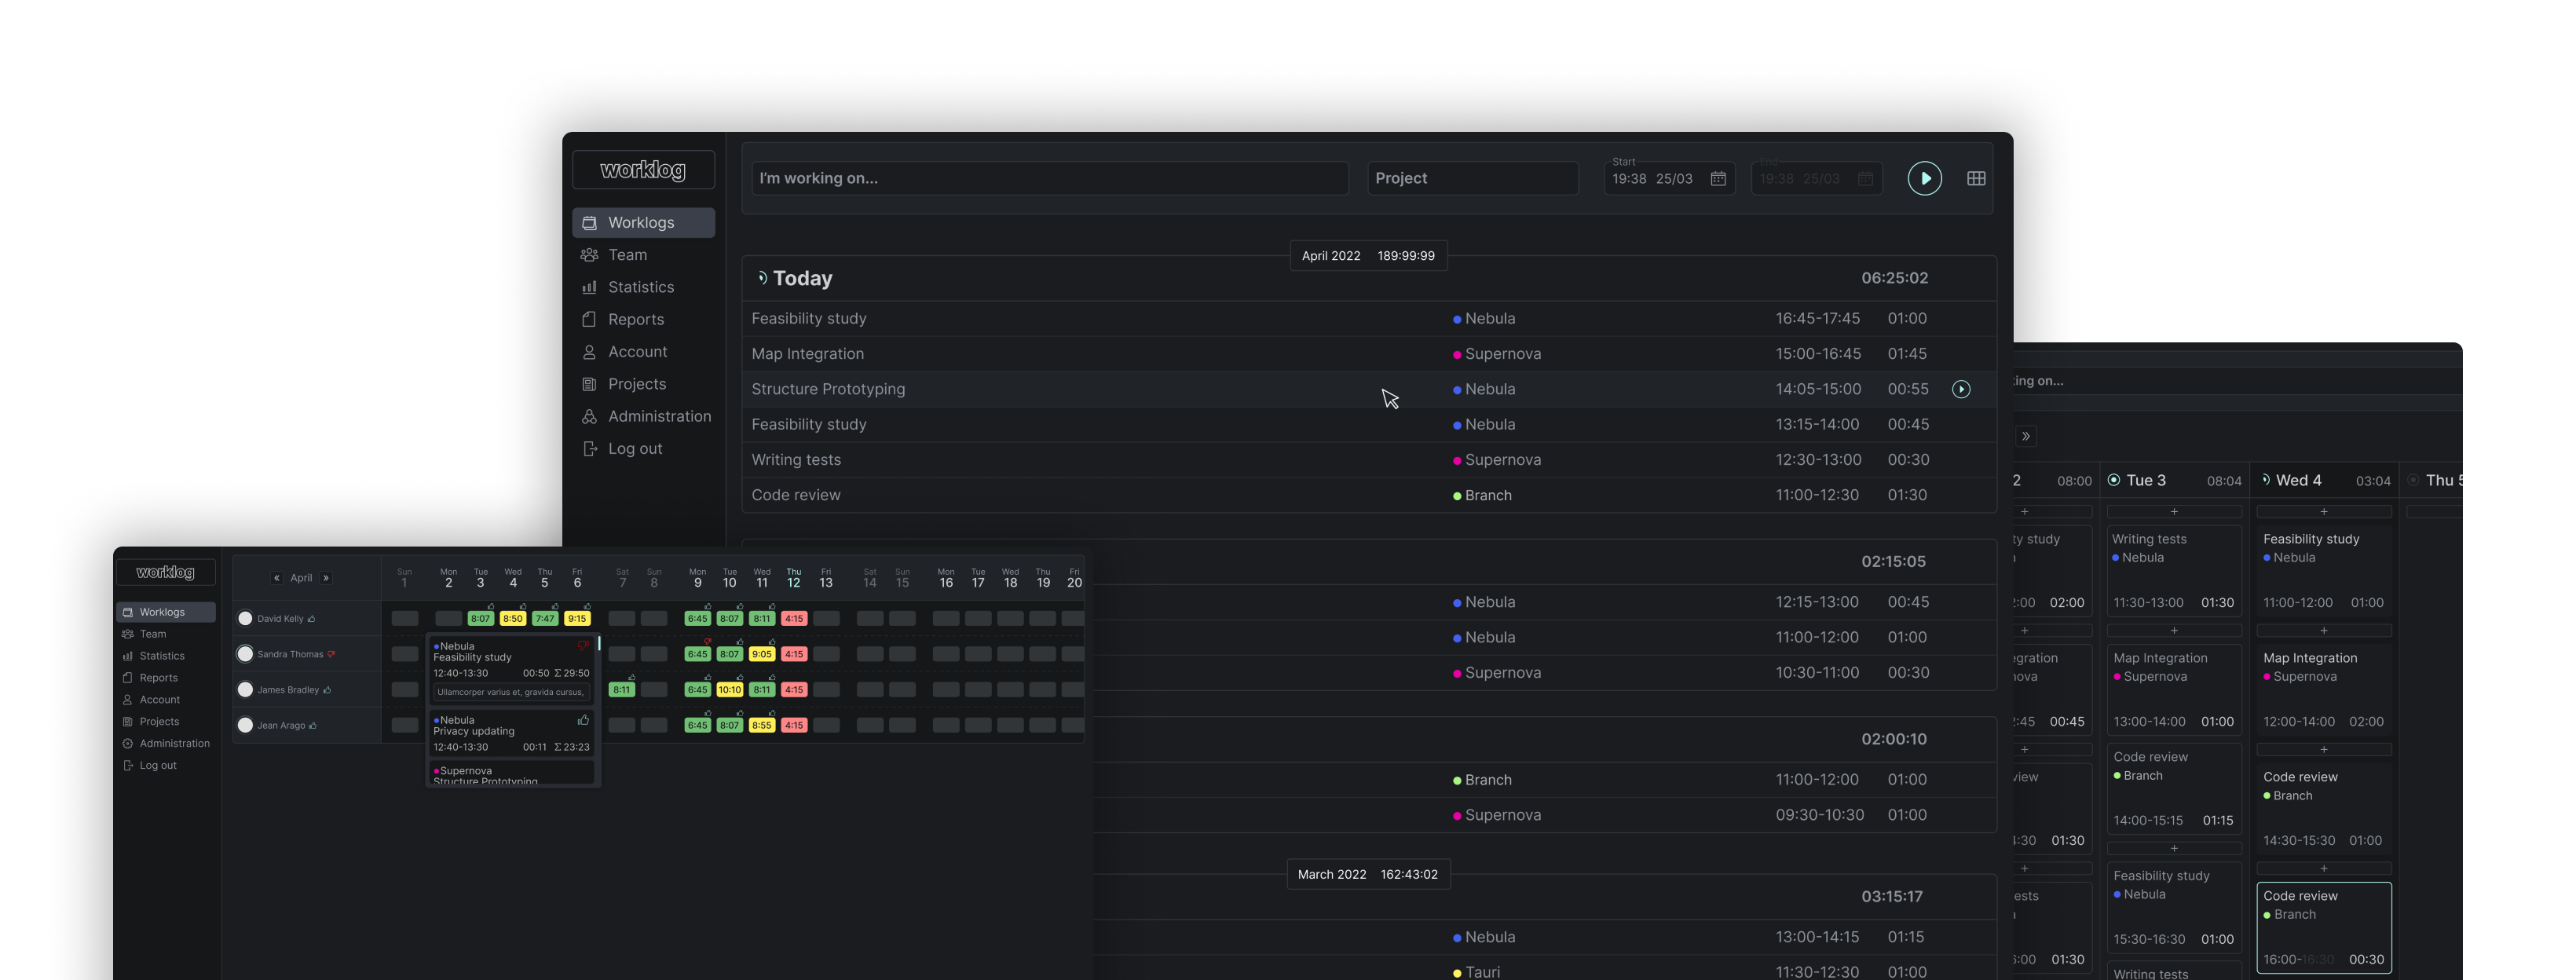This screenshot has height=980, width=2576.
Task: Click the Tue 3 status circle icon
Action: pos(2114,480)
